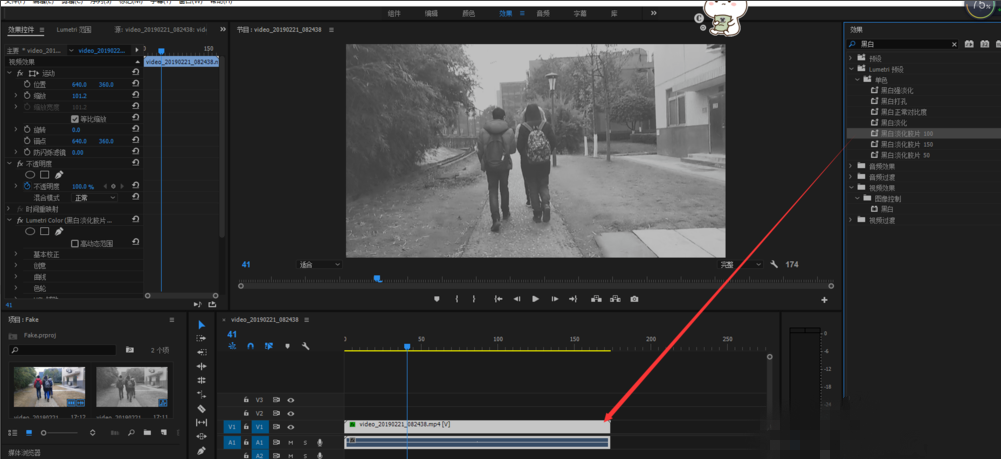This screenshot has height=459, width=1001.
Task: Click the Selection arrow tool
Action: (201, 325)
